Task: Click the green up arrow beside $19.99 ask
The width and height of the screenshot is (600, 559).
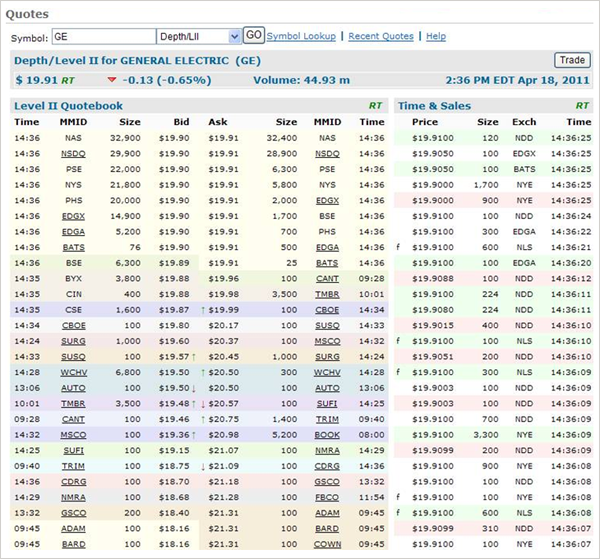Action: coord(203,311)
